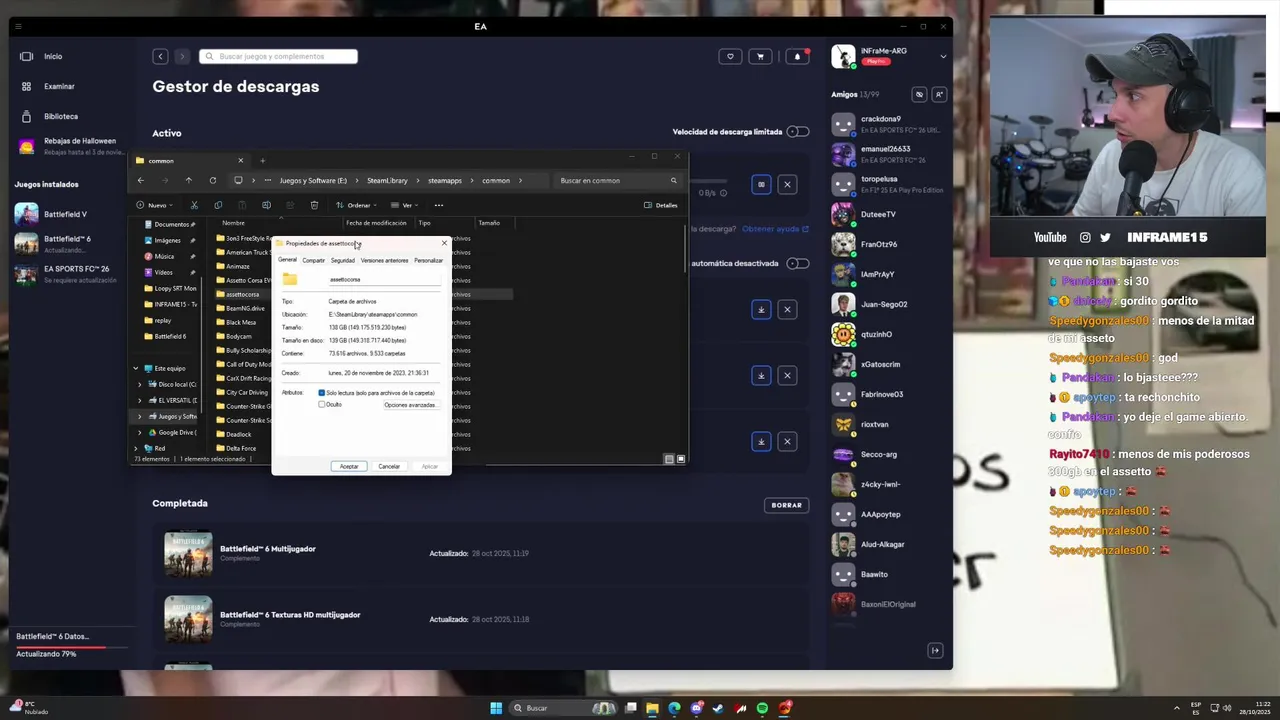Open Inicio in the EA sidebar

pyautogui.click(x=53, y=56)
